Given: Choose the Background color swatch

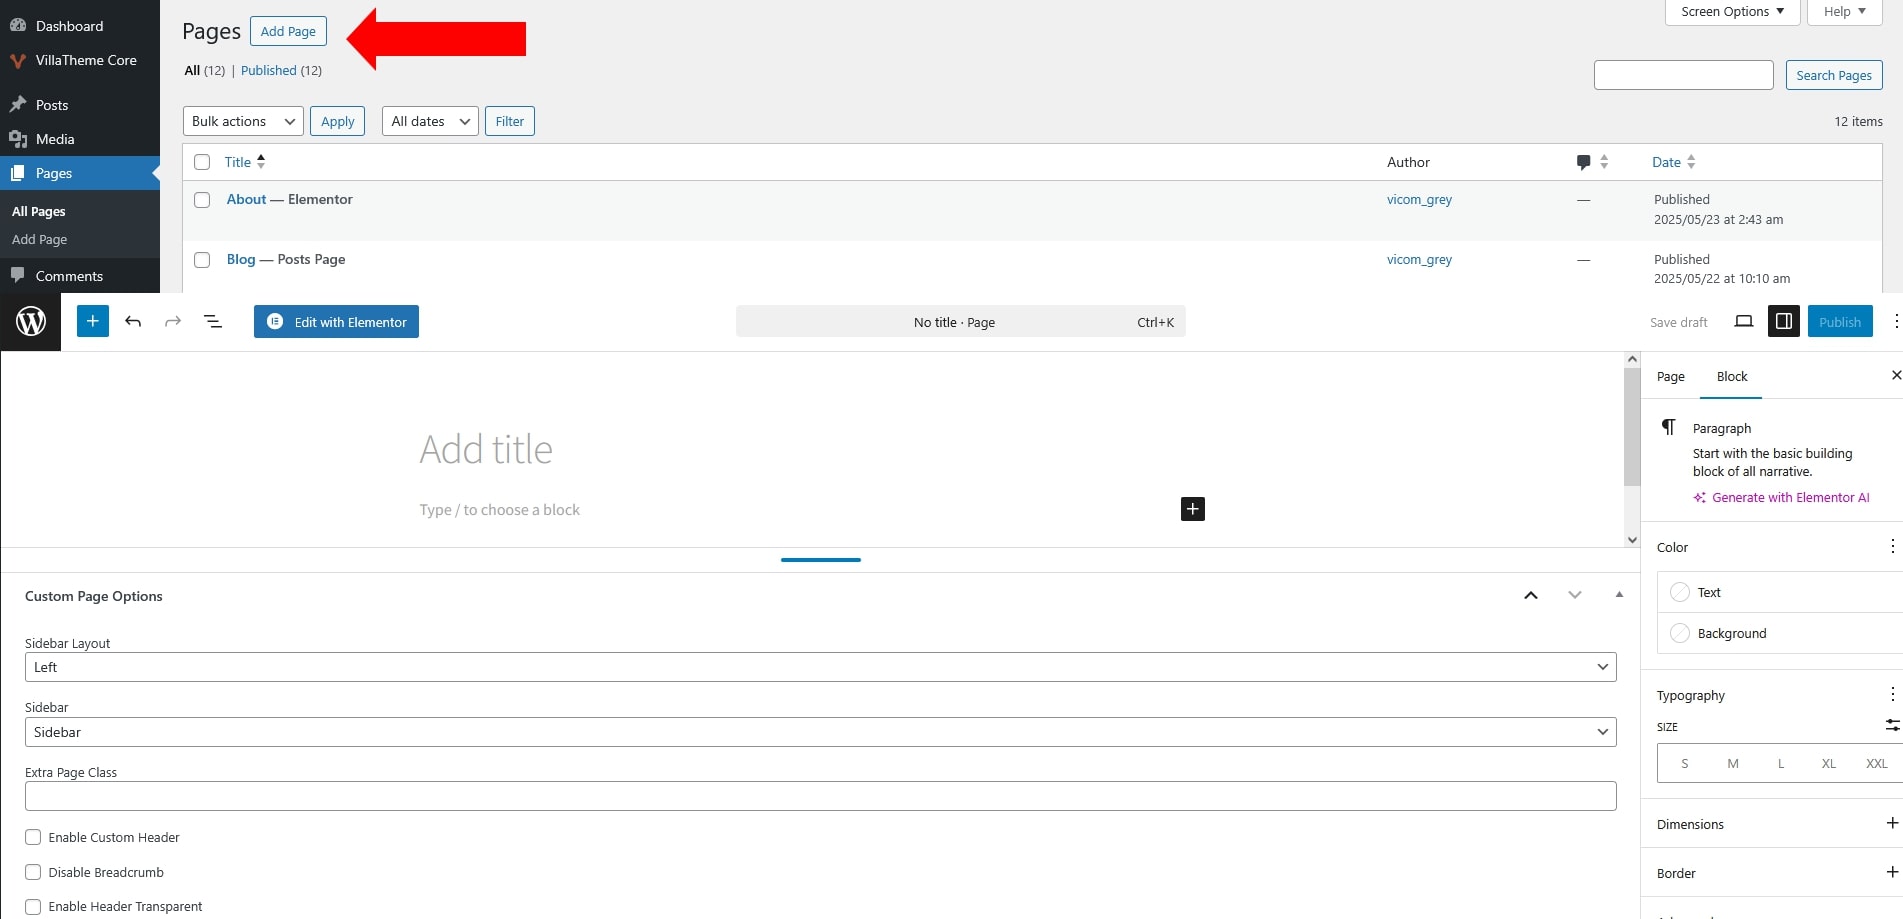Looking at the screenshot, I should coord(1680,634).
